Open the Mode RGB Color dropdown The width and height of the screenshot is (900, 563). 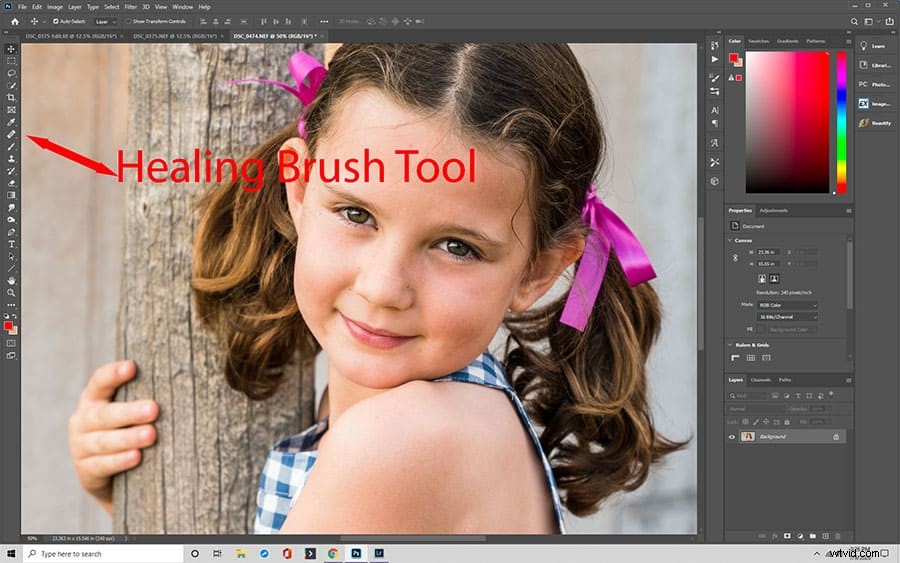(x=787, y=305)
